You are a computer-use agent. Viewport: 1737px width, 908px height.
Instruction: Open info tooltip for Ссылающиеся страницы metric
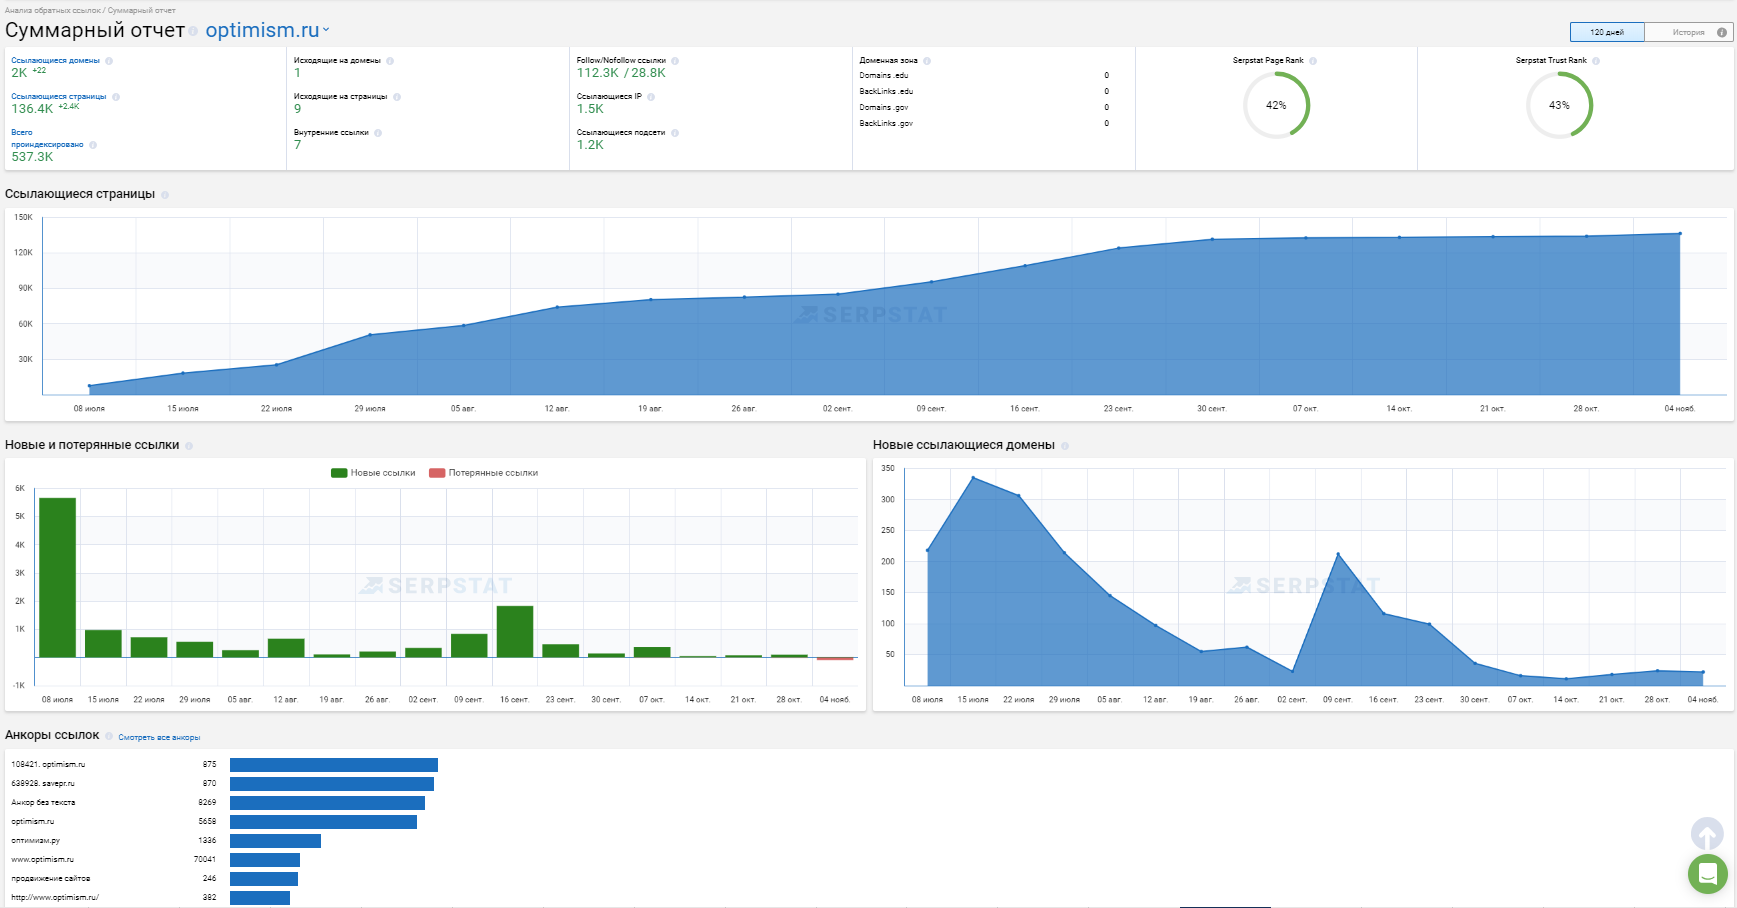pos(116,97)
